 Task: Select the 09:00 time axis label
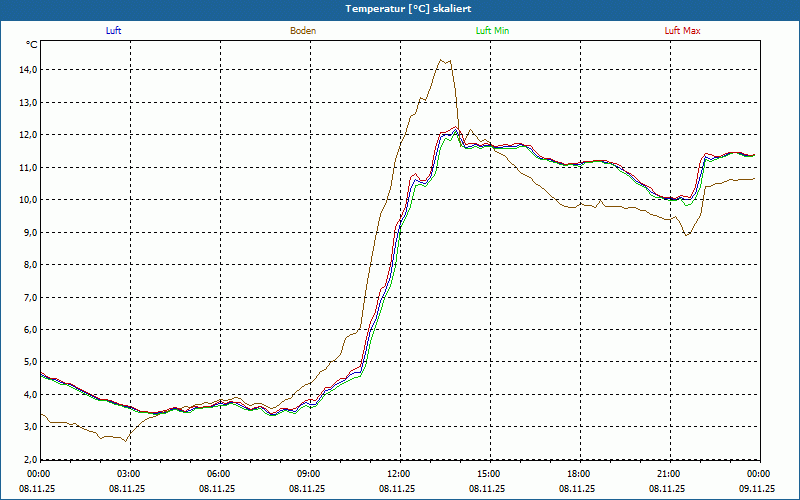pos(309,473)
